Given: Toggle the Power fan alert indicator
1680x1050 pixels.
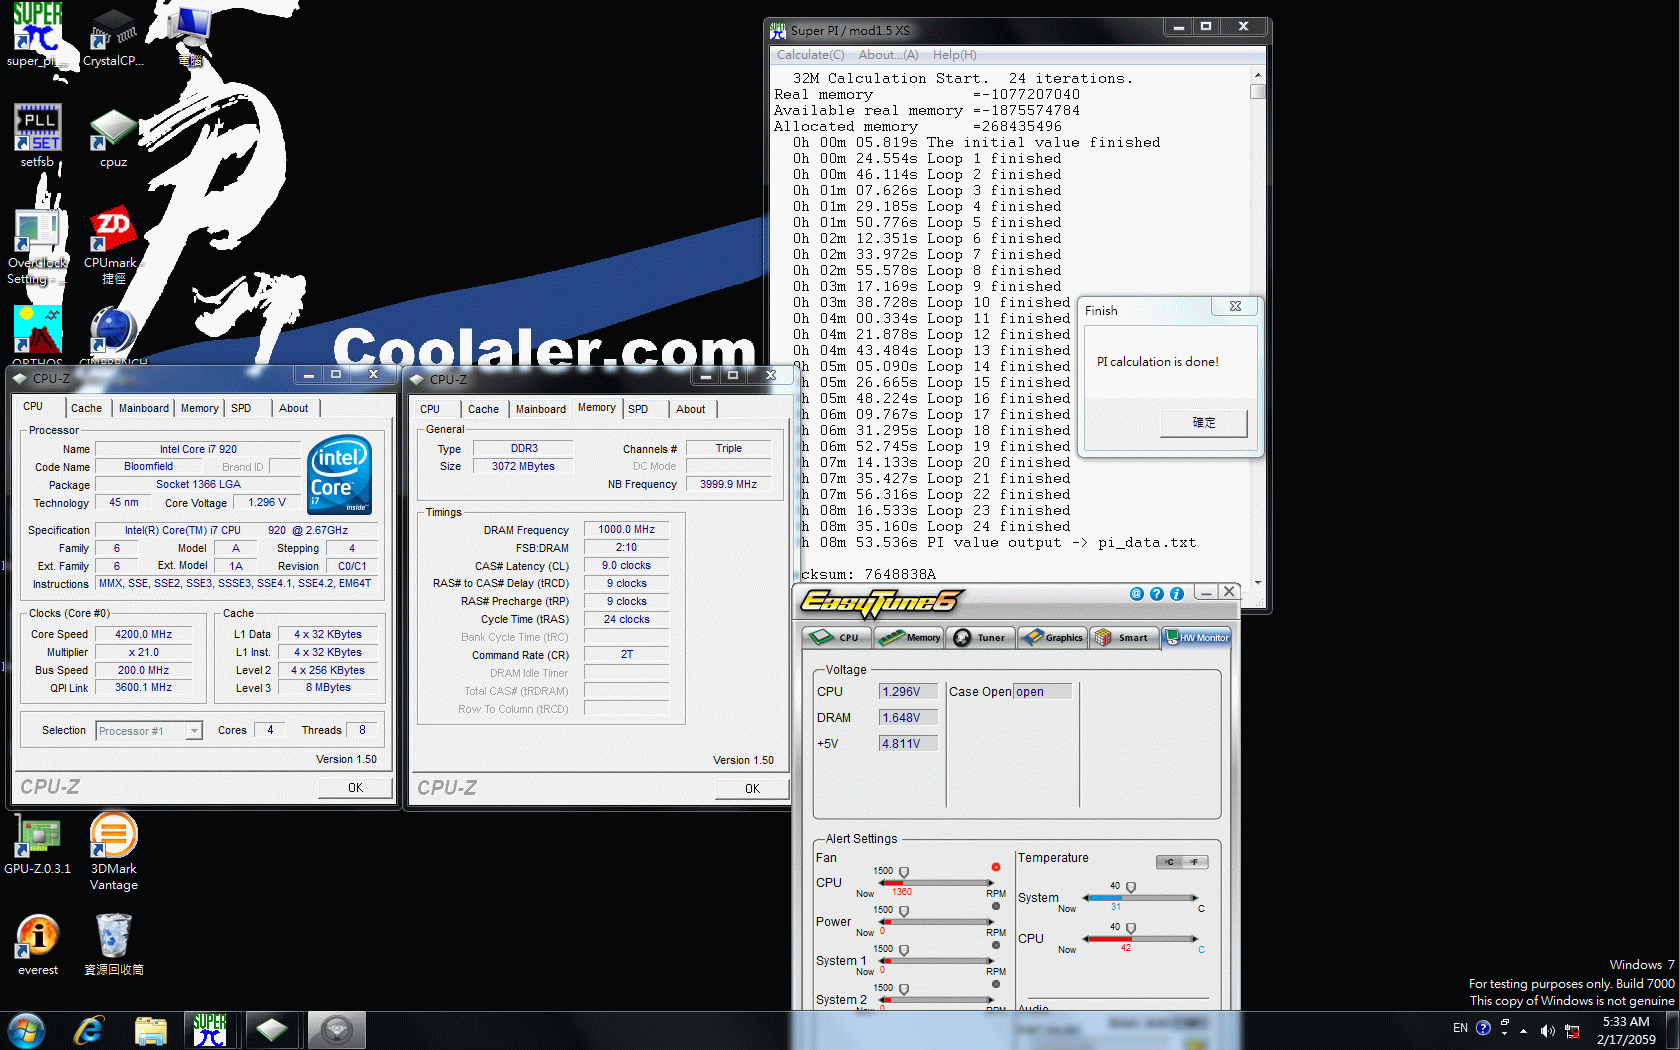Looking at the screenshot, I should [x=996, y=906].
